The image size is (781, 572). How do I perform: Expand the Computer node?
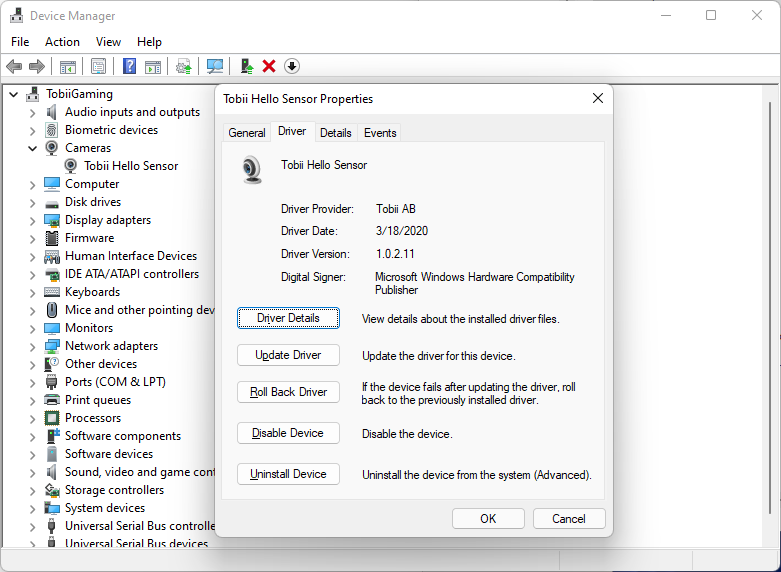coord(32,185)
